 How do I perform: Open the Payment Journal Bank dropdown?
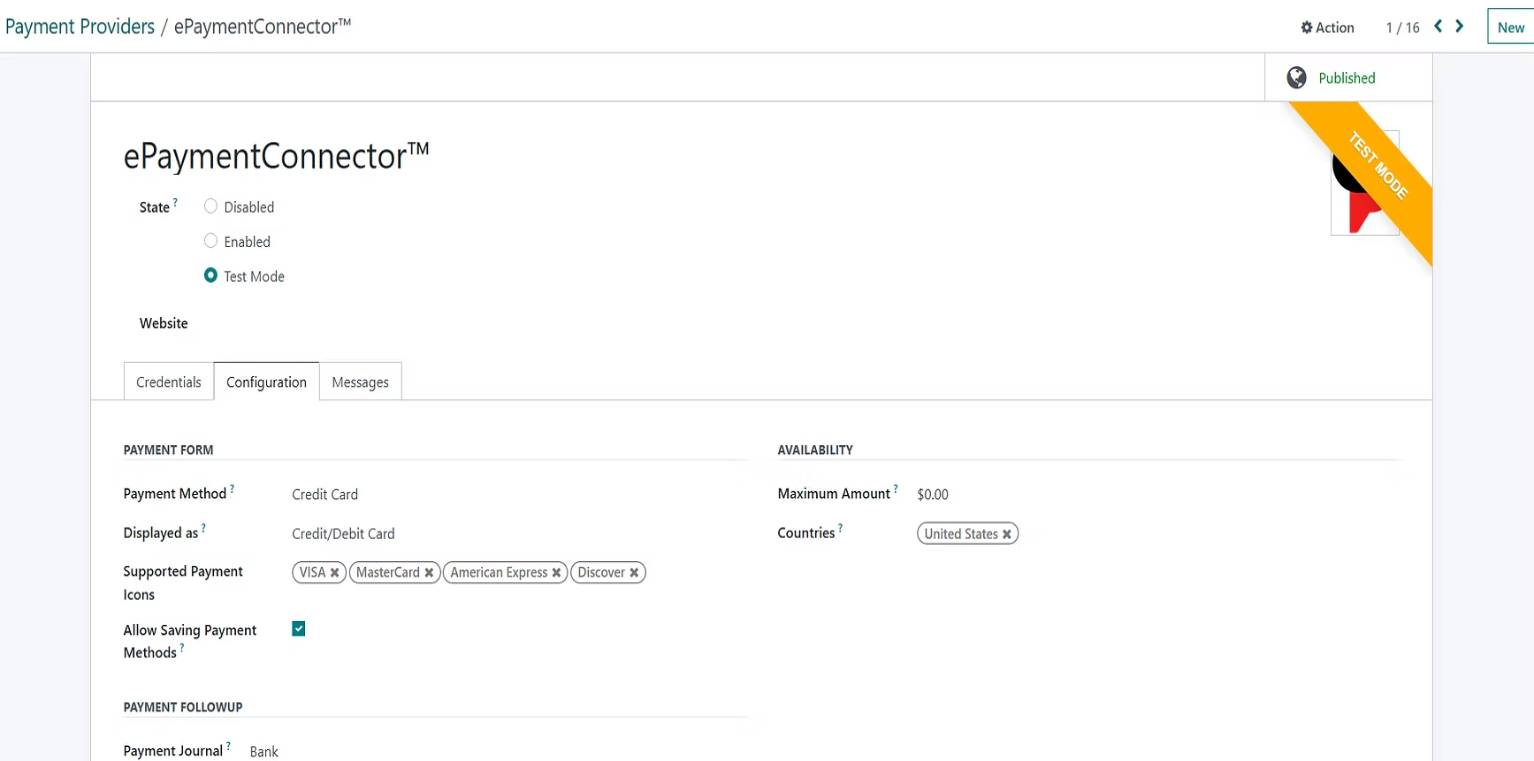498,751
